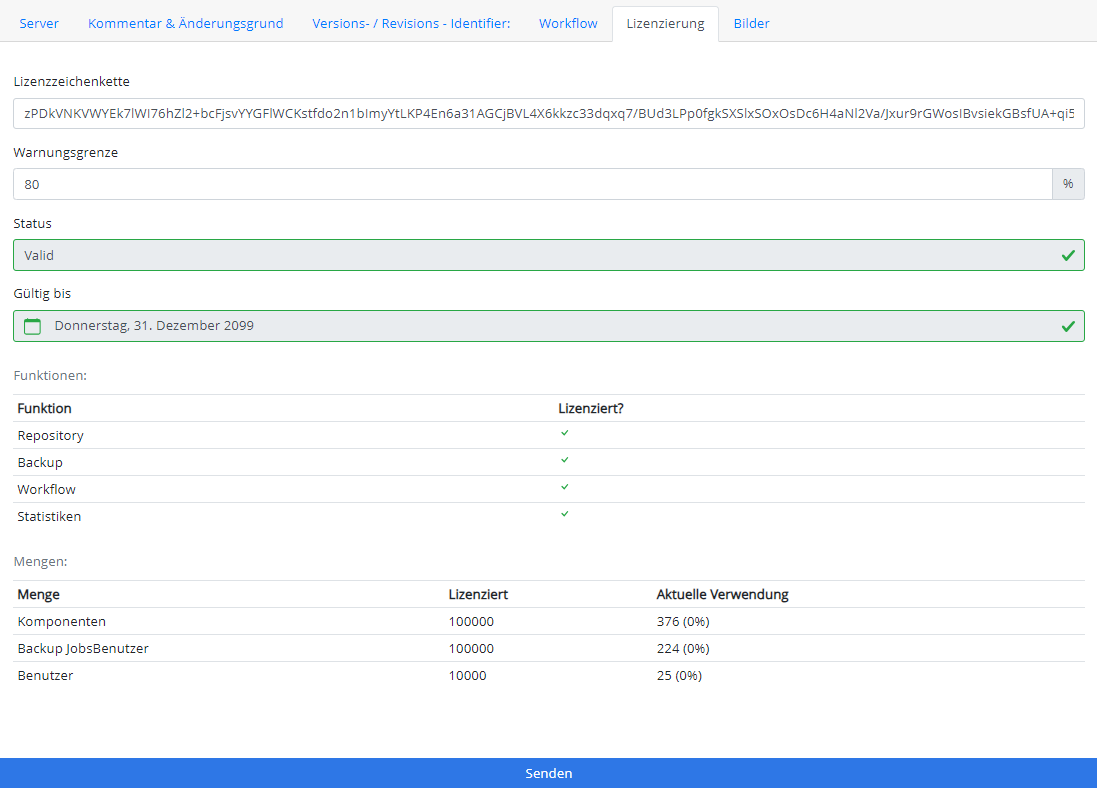The image size is (1097, 788).
Task: Click the Valid status field
Action: (x=530, y=255)
